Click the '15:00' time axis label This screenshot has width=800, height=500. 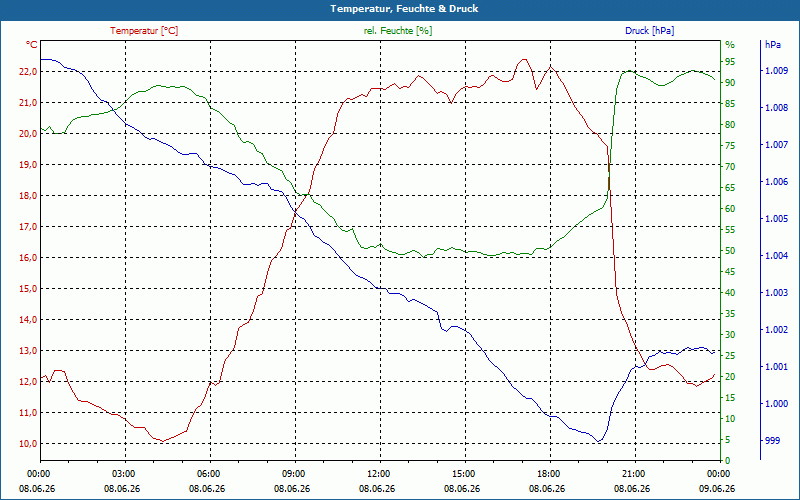tap(463, 473)
